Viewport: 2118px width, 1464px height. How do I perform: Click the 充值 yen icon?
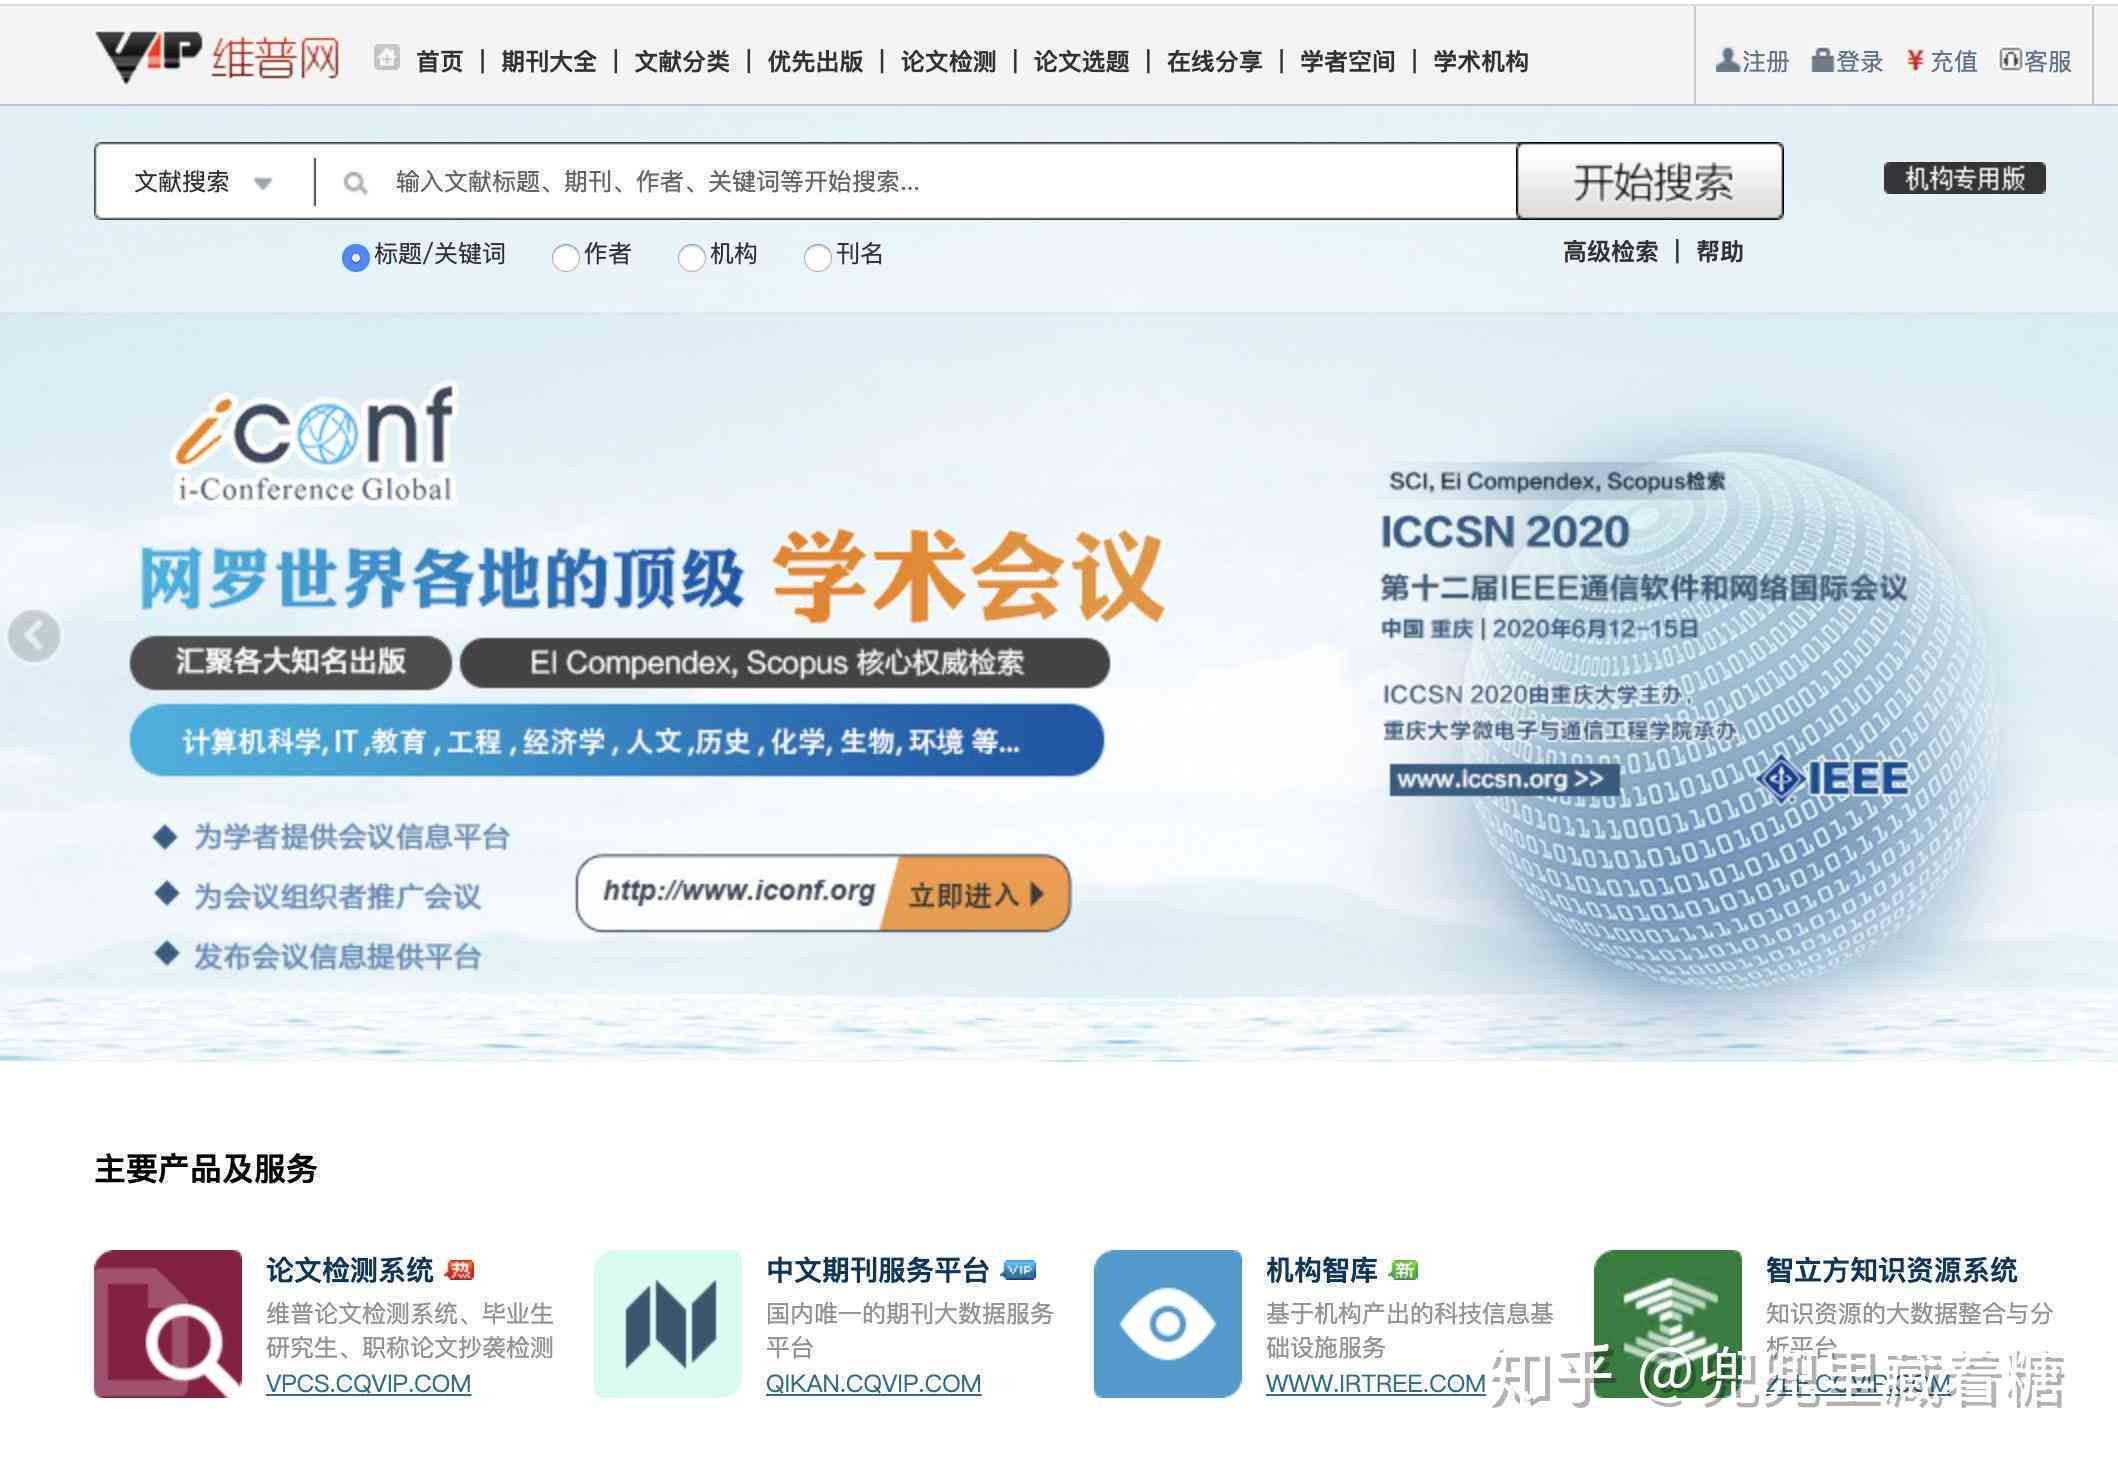click(x=1915, y=60)
